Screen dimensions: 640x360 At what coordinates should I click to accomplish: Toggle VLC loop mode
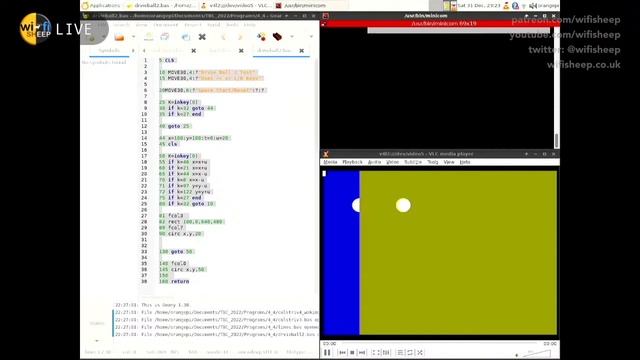click(410, 352)
